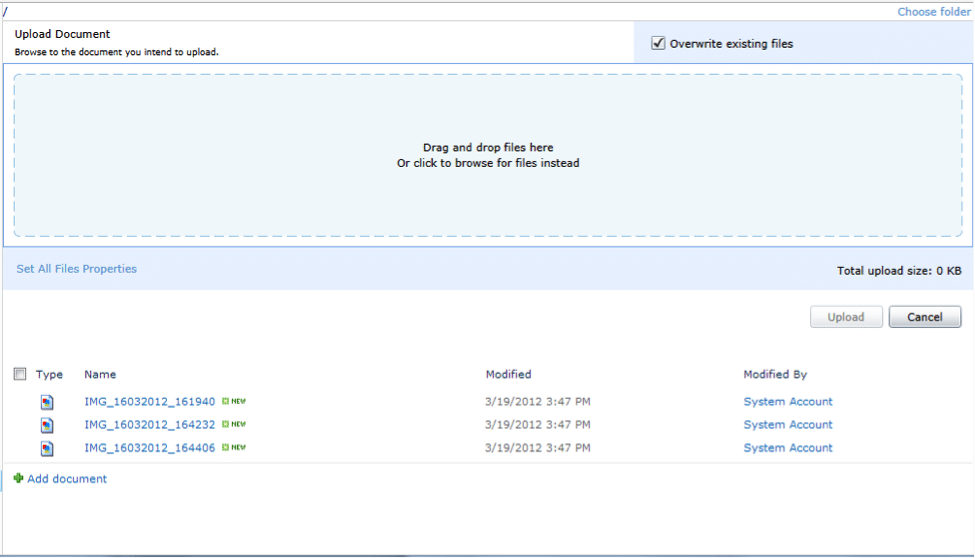The image size is (975, 558).
Task: Open System Account link for IMG_16032012_164232
Action: [x=788, y=424]
